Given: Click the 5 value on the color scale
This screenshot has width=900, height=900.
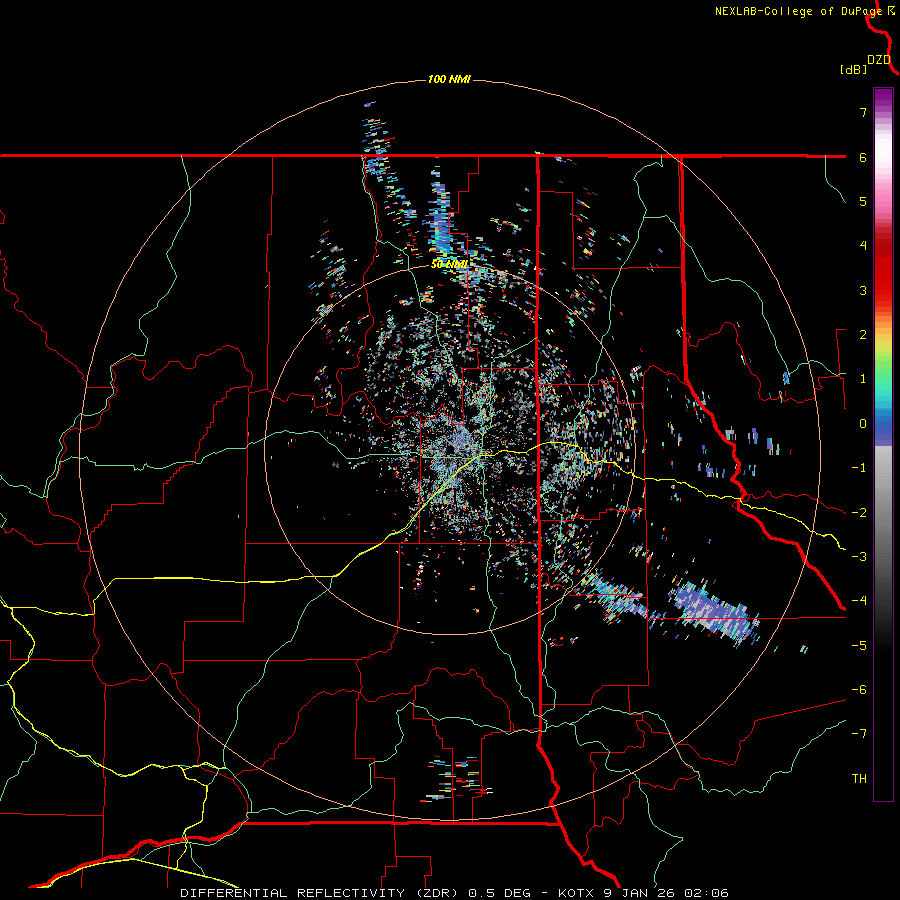Looking at the screenshot, I should tap(863, 201).
